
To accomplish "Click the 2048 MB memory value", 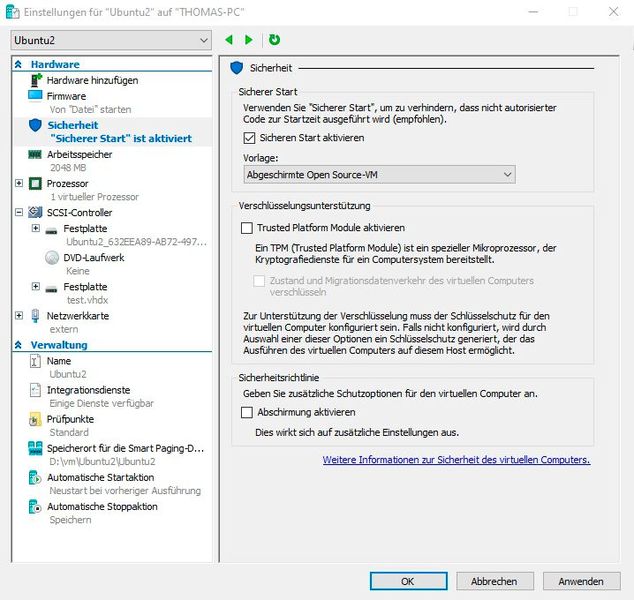I will pyautogui.click(x=68, y=168).
